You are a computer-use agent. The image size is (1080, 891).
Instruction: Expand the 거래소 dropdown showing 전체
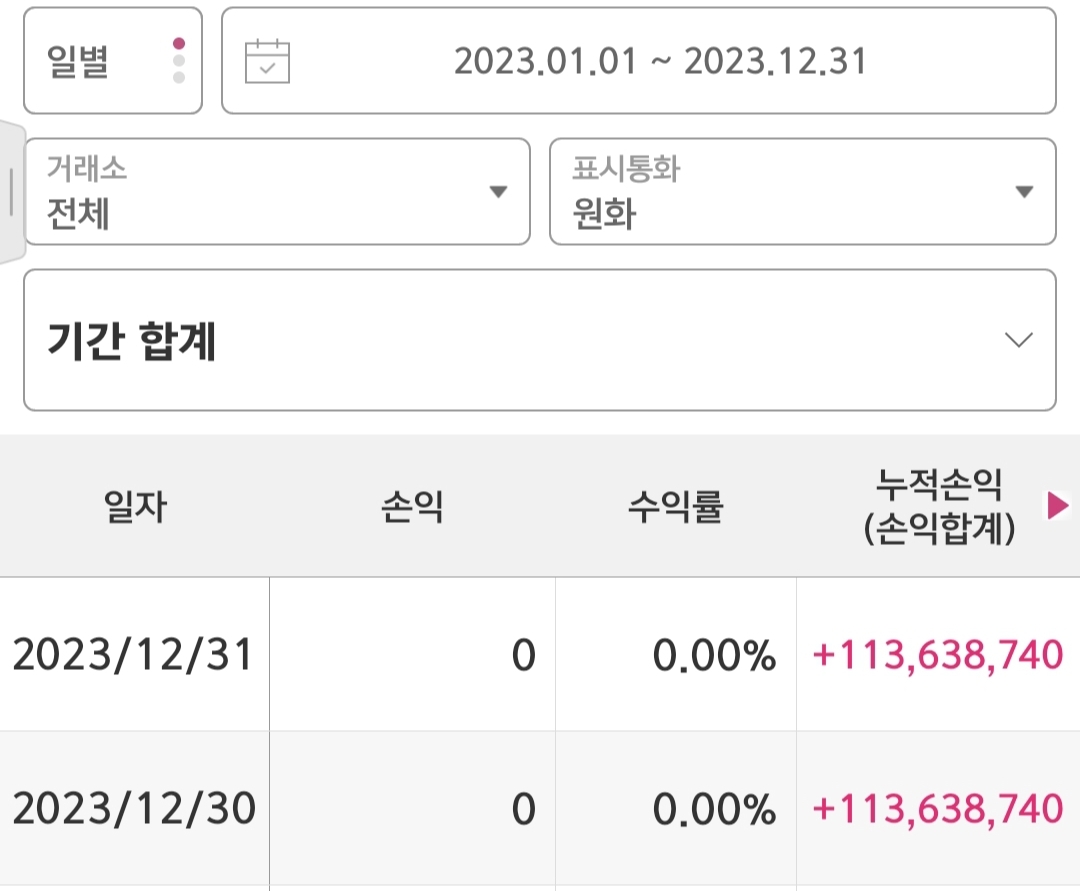[277, 191]
